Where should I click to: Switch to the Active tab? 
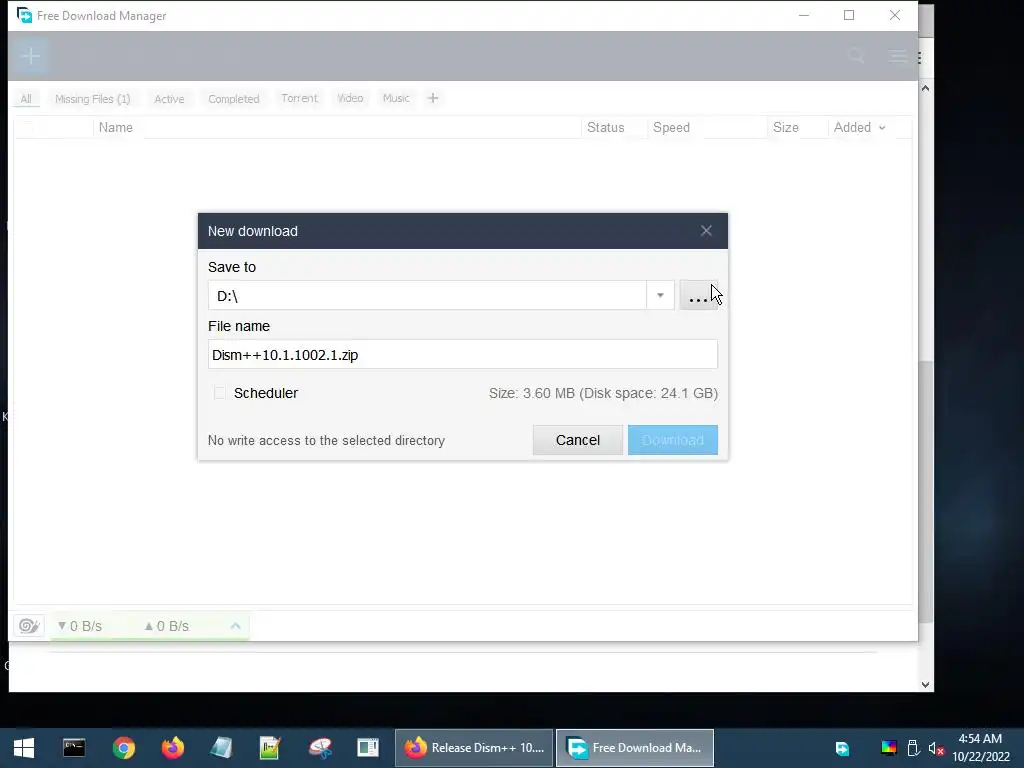[169, 99]
